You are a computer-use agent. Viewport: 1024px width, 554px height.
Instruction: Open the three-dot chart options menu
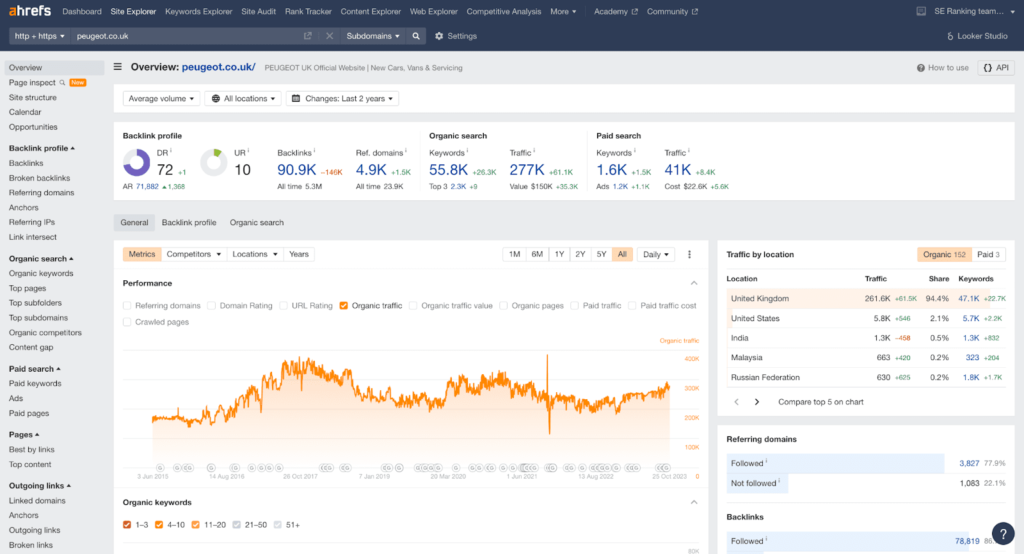click(x=690, y=254)
